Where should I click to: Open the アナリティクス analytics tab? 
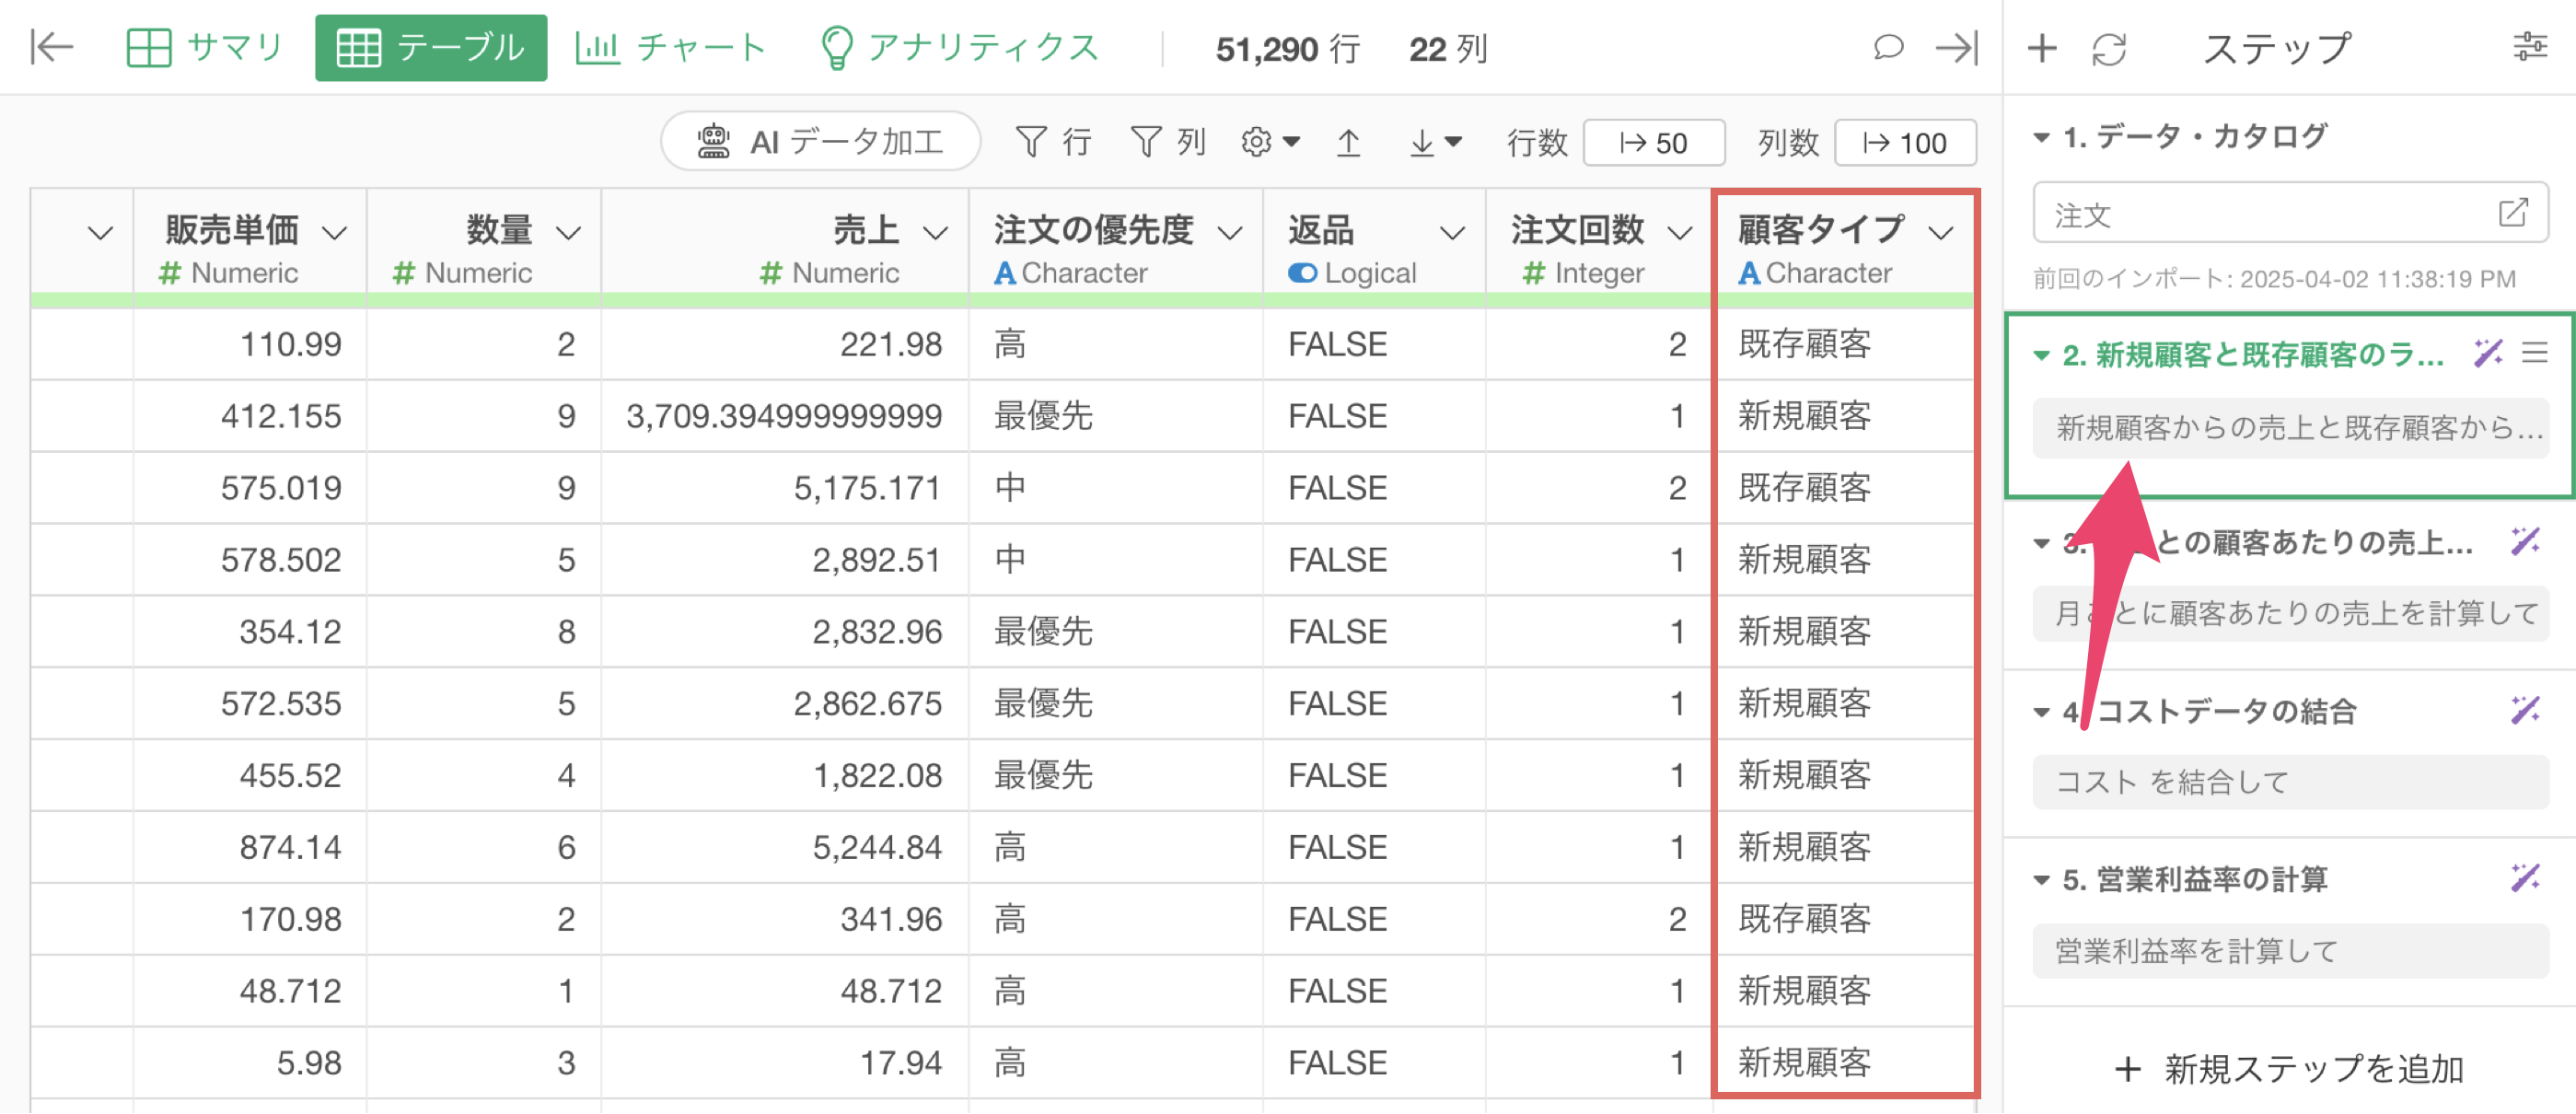(x=959, y=47)
